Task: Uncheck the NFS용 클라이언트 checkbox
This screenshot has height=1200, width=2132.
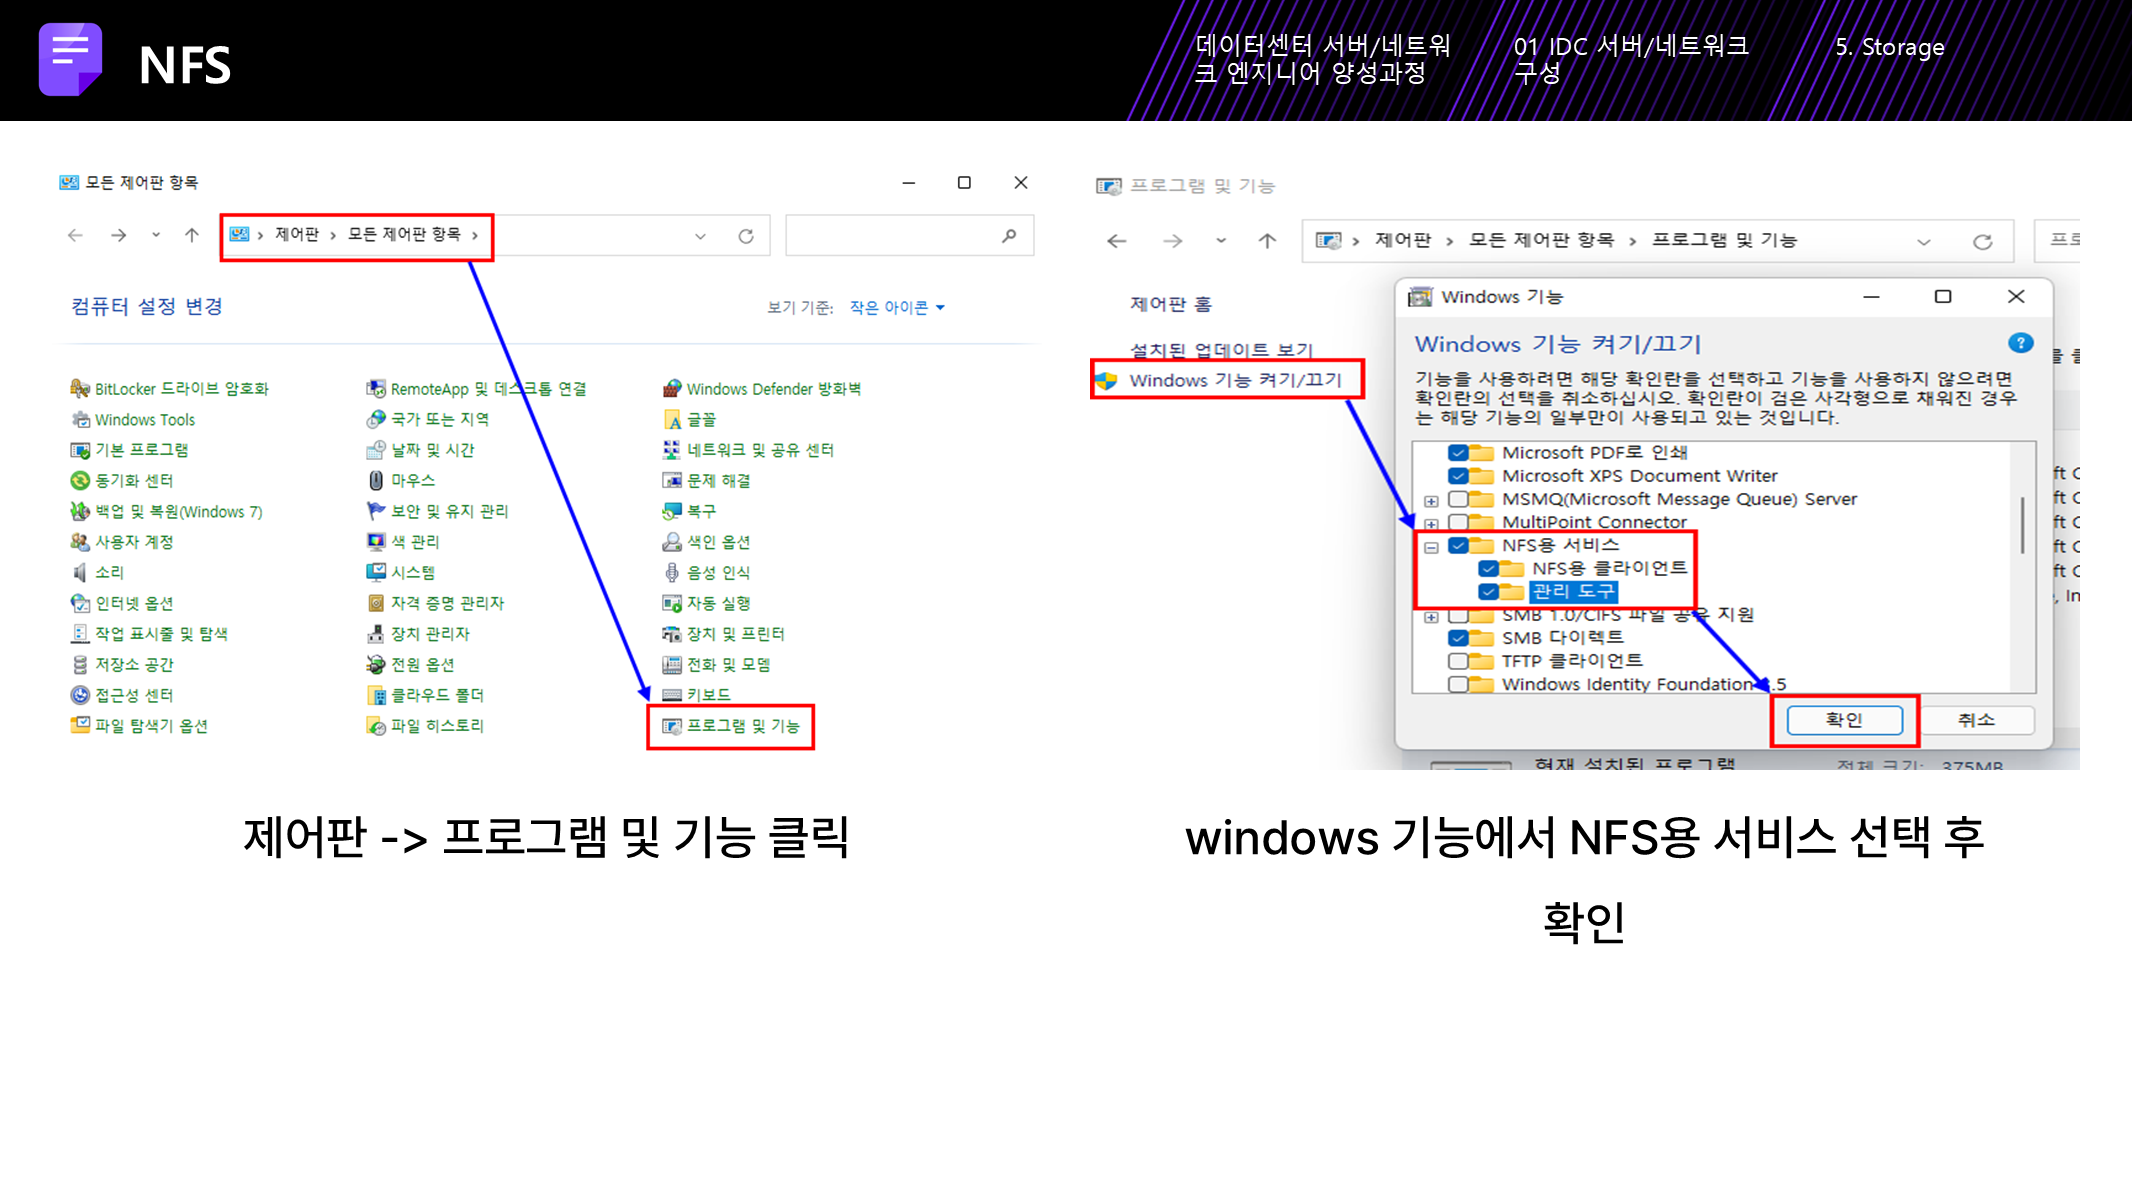Action: 1488,568
